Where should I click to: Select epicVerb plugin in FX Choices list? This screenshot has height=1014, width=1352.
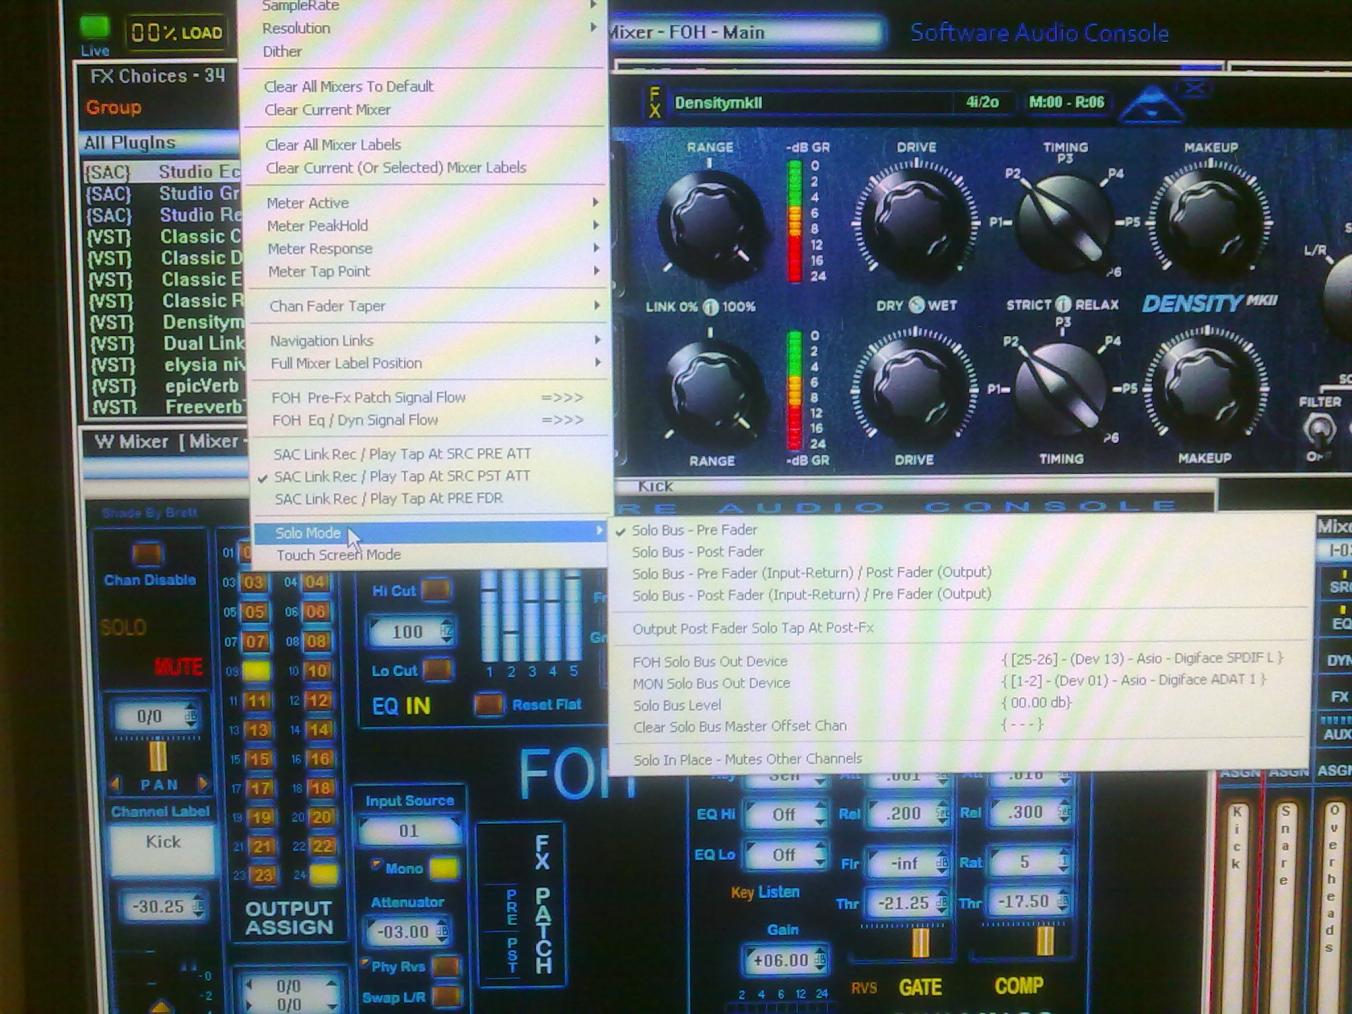tap(165, 386)
